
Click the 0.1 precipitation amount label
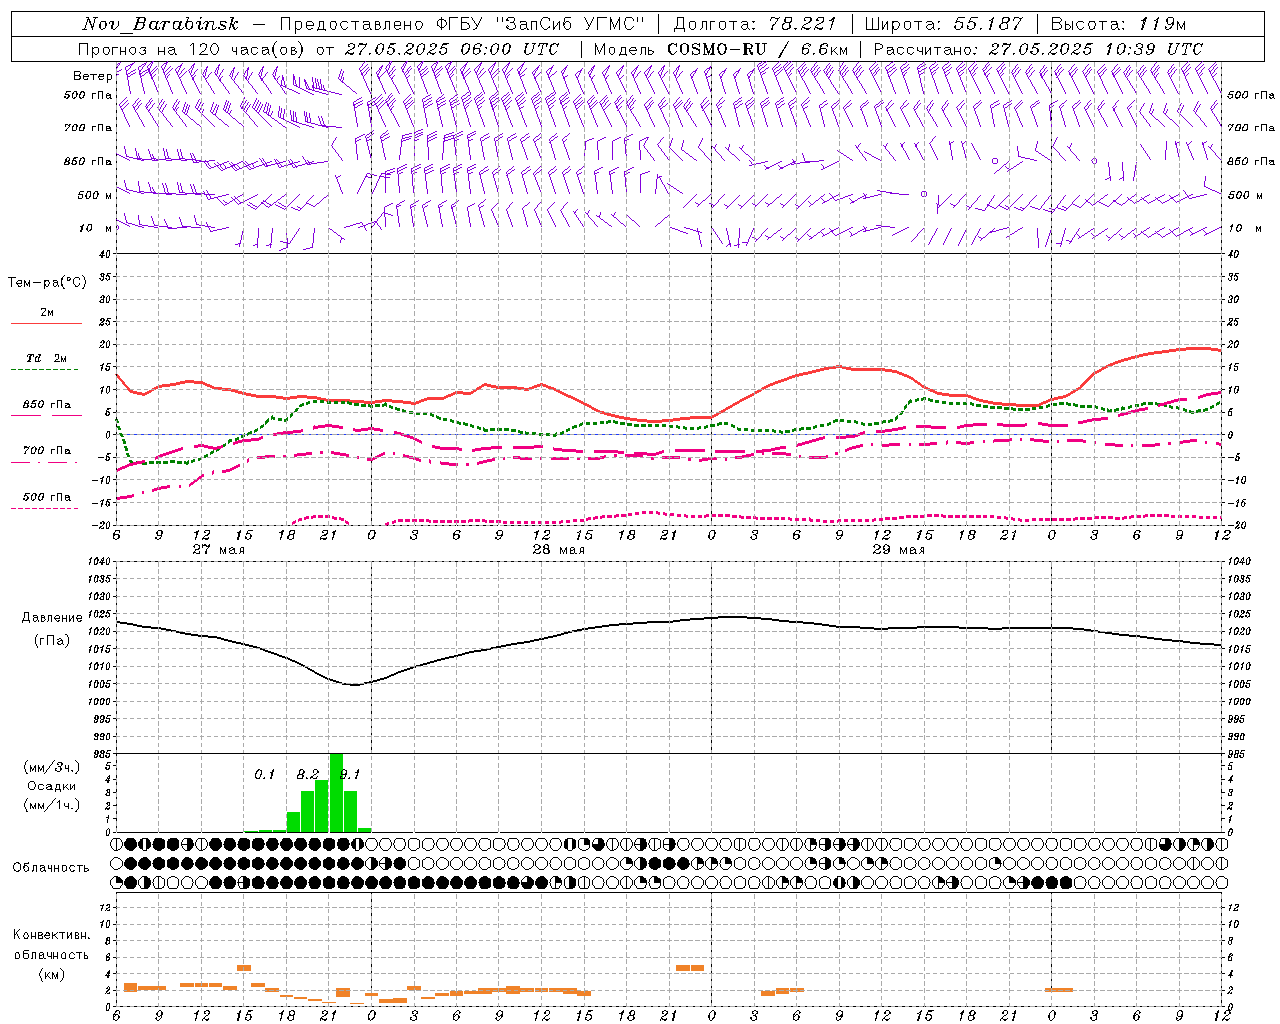point(264,774)
